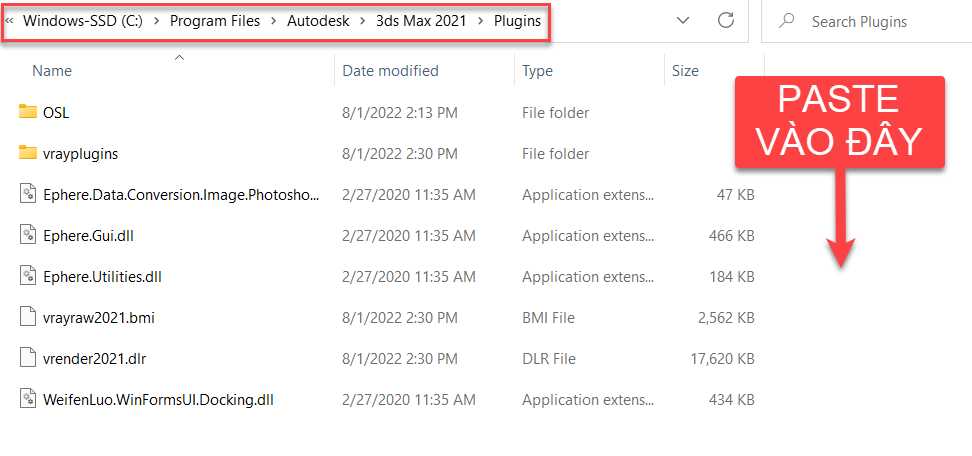
Task: Expand chevron after Autodesk breadcrumb
Action: pos(363,21)
